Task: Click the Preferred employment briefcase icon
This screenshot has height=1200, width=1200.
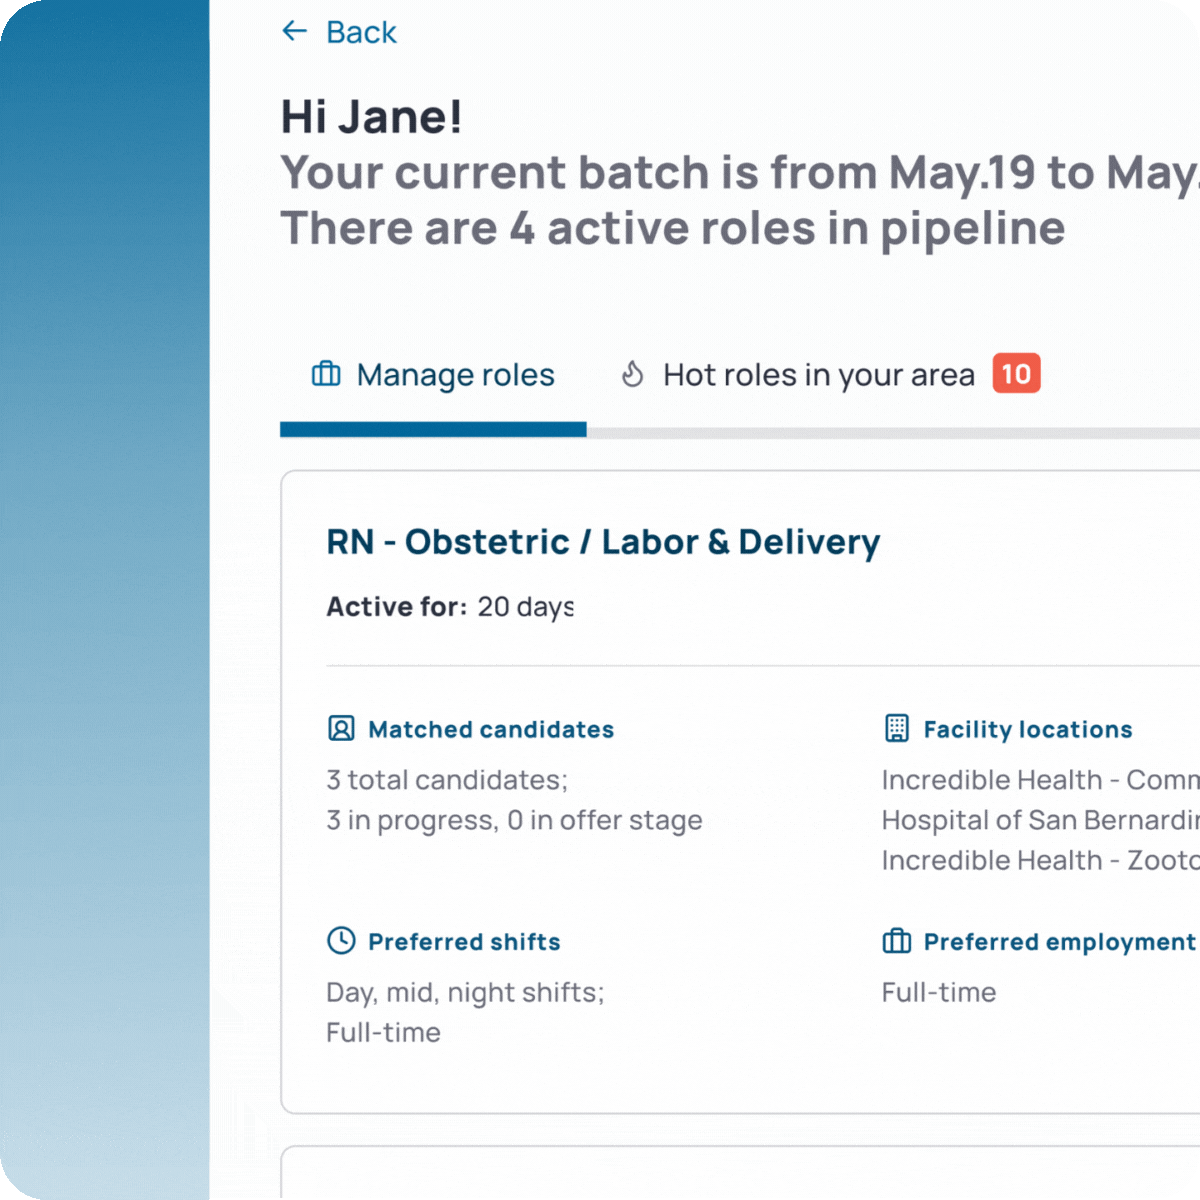Action: pos(897,941)
